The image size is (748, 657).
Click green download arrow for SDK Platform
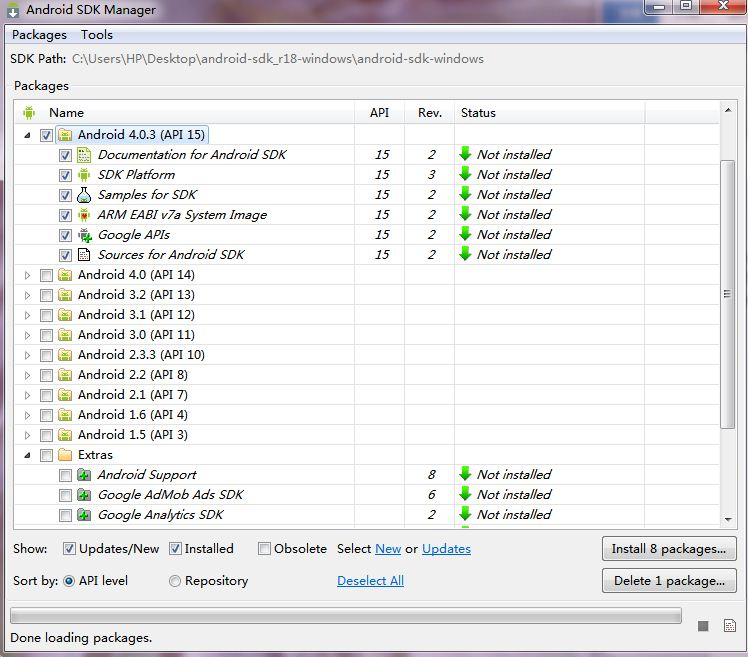465,174
